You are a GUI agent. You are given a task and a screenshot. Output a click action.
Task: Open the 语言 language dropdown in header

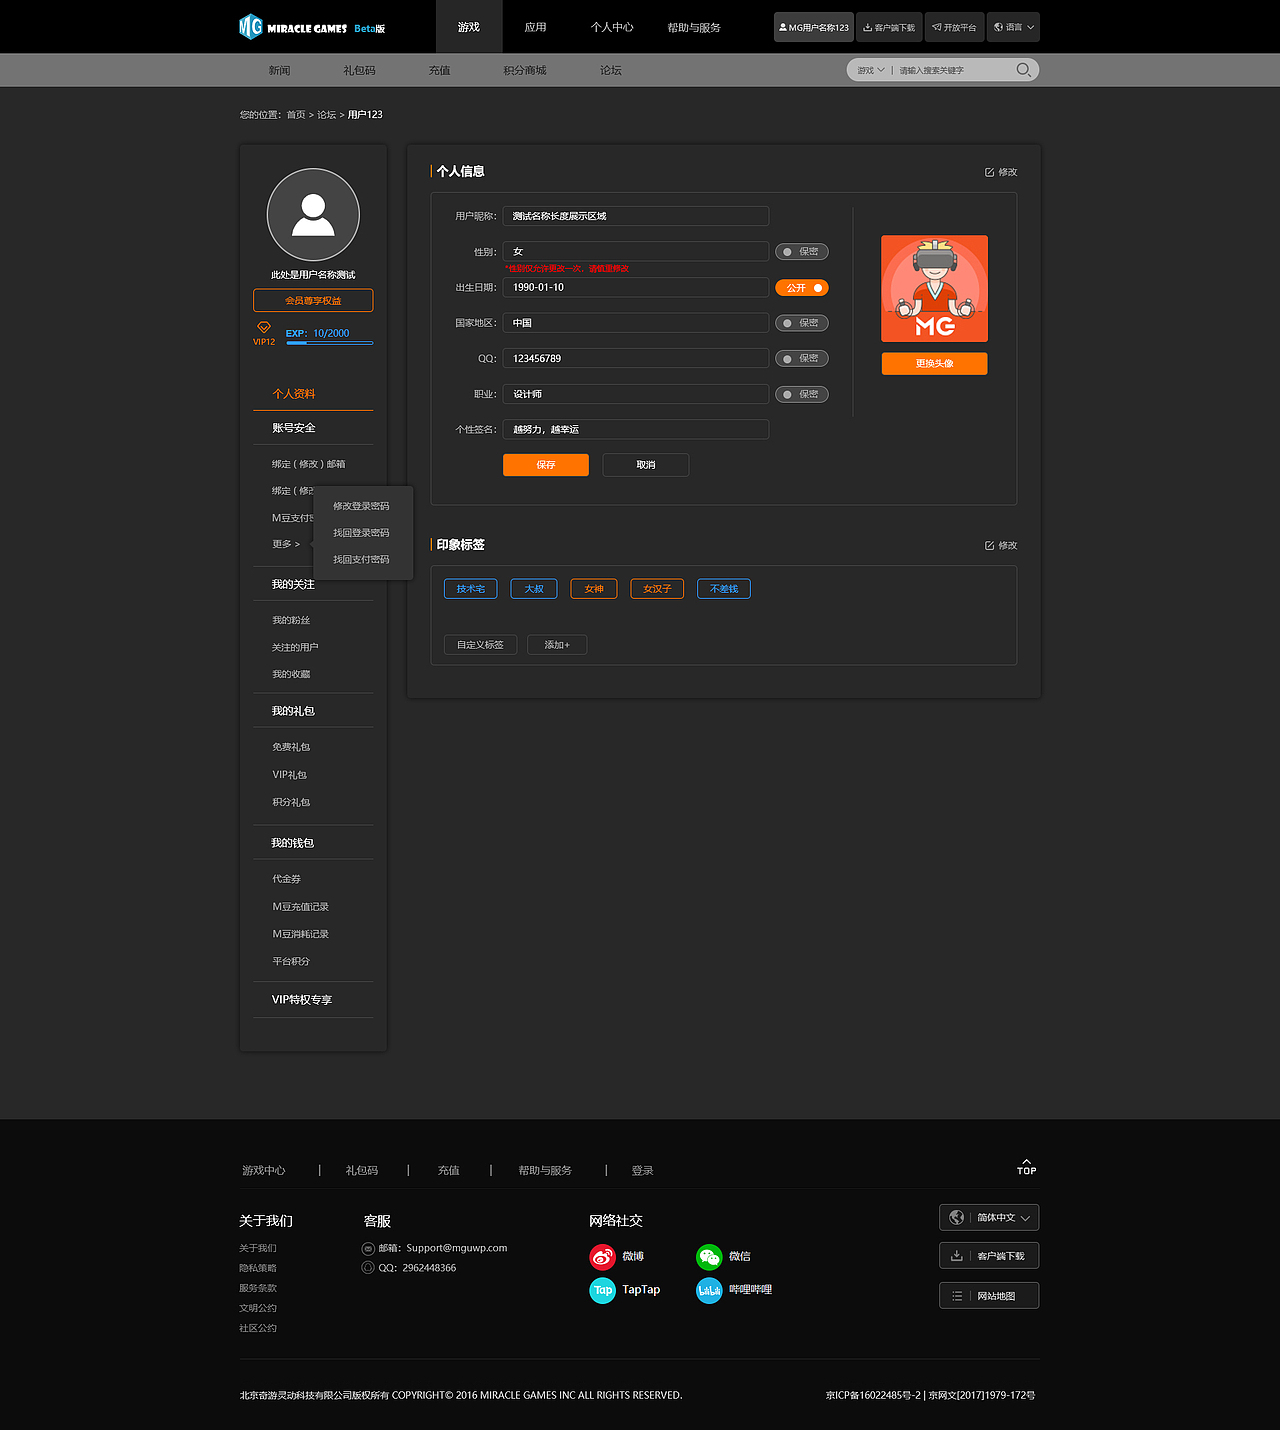1013,27
